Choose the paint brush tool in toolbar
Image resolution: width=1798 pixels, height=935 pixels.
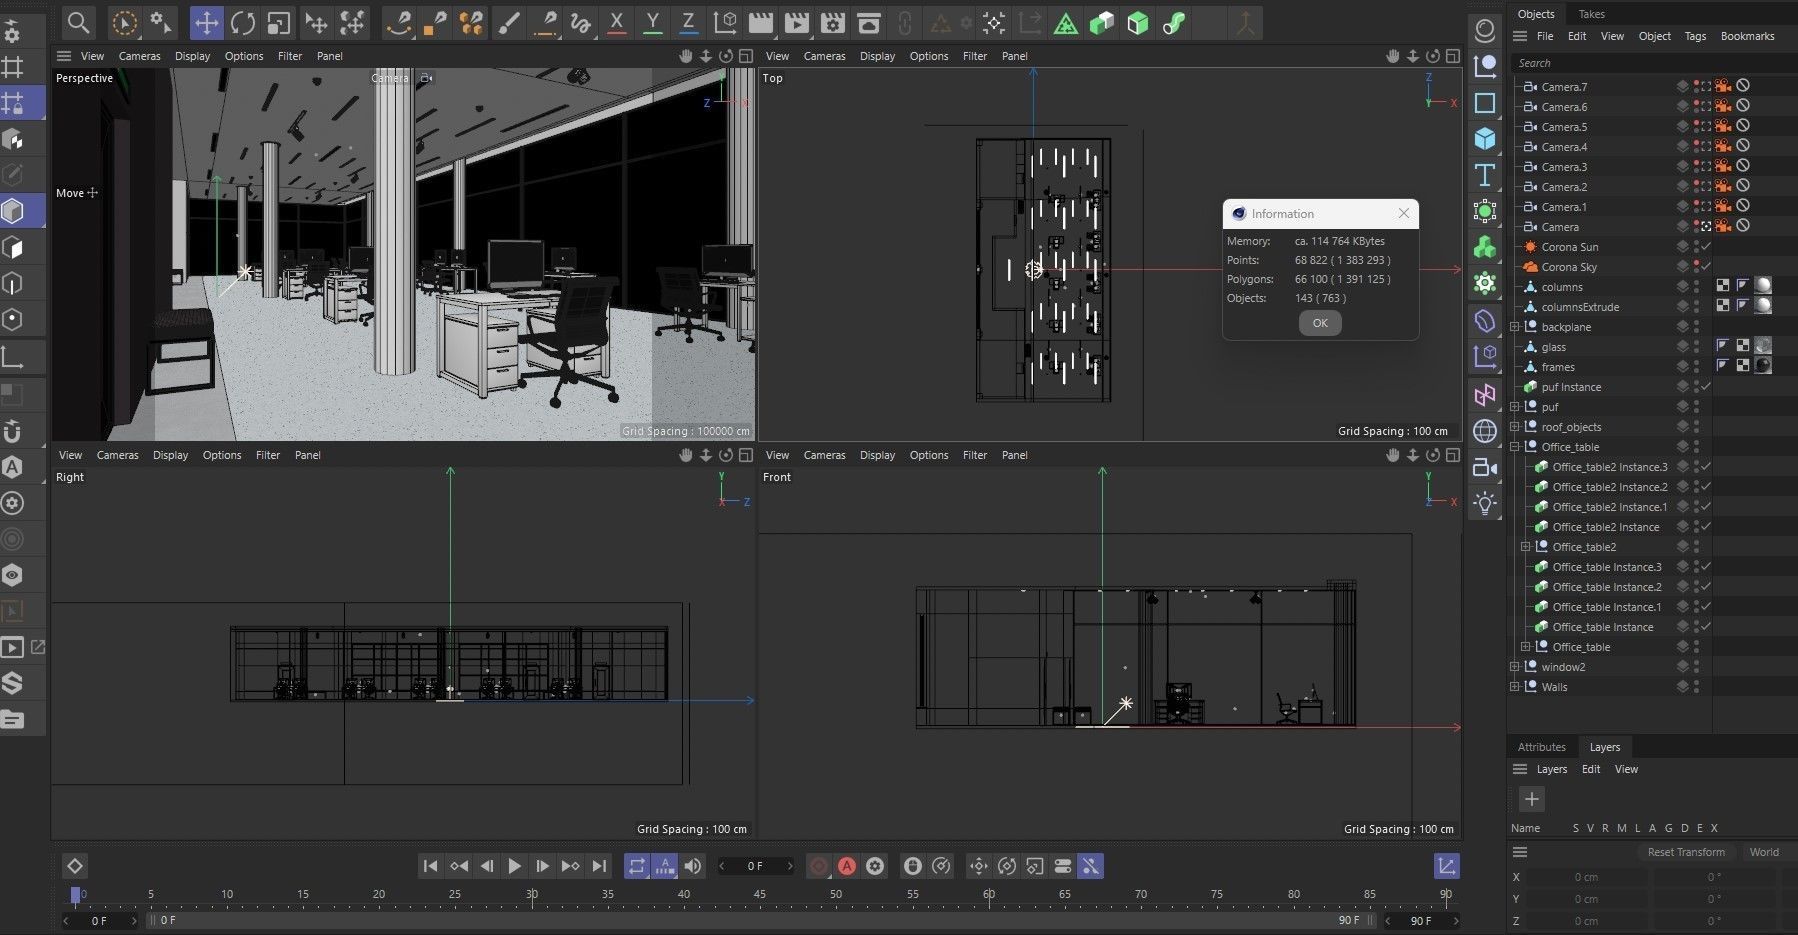click(509, 22)
